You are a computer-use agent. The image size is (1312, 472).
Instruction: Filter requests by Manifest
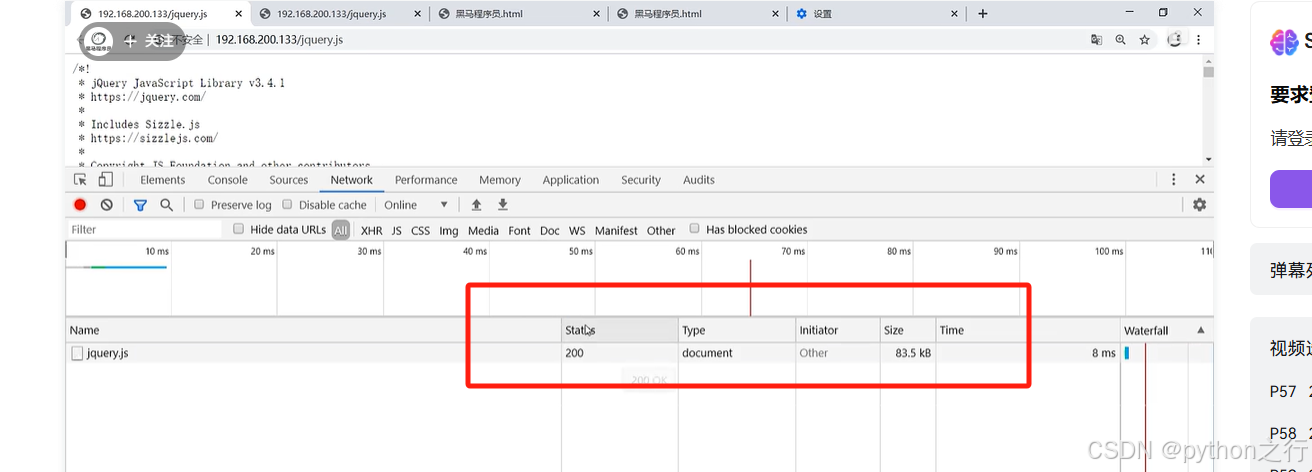coord(616,230)
